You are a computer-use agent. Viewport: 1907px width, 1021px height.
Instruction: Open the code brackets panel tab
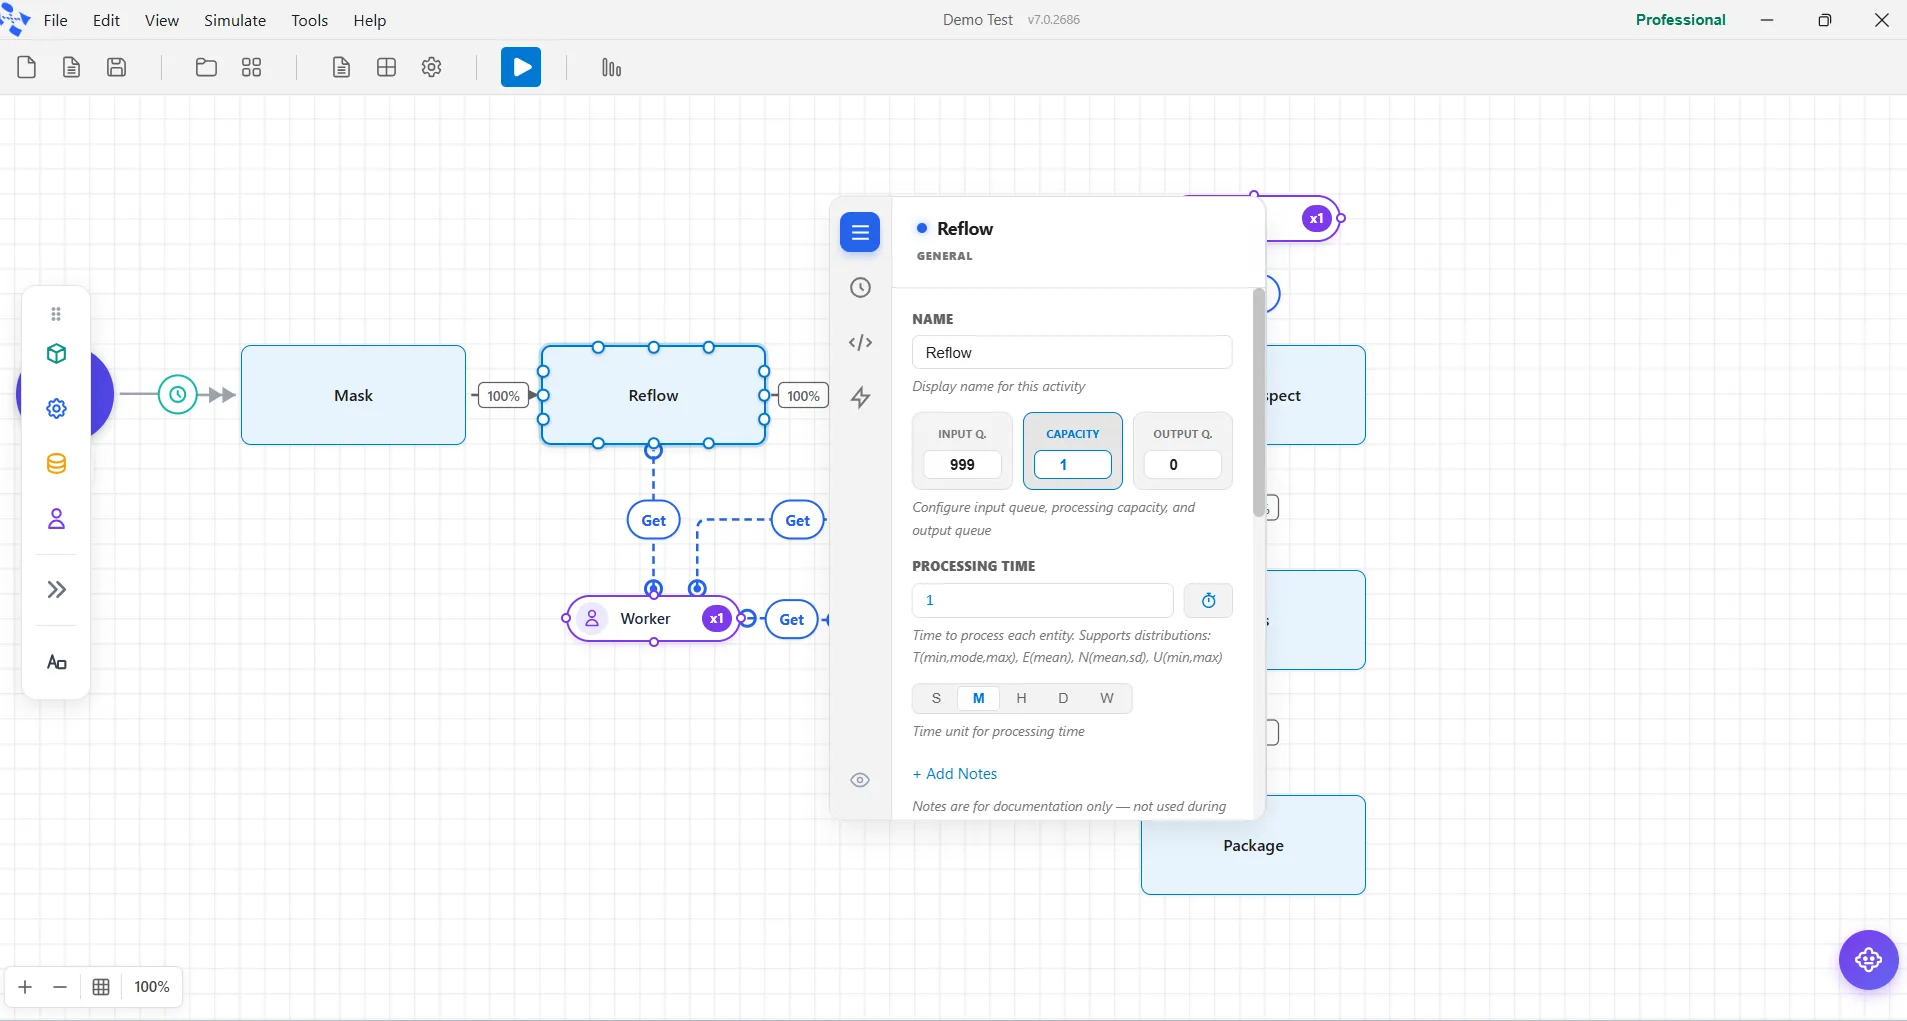point(860,343)
